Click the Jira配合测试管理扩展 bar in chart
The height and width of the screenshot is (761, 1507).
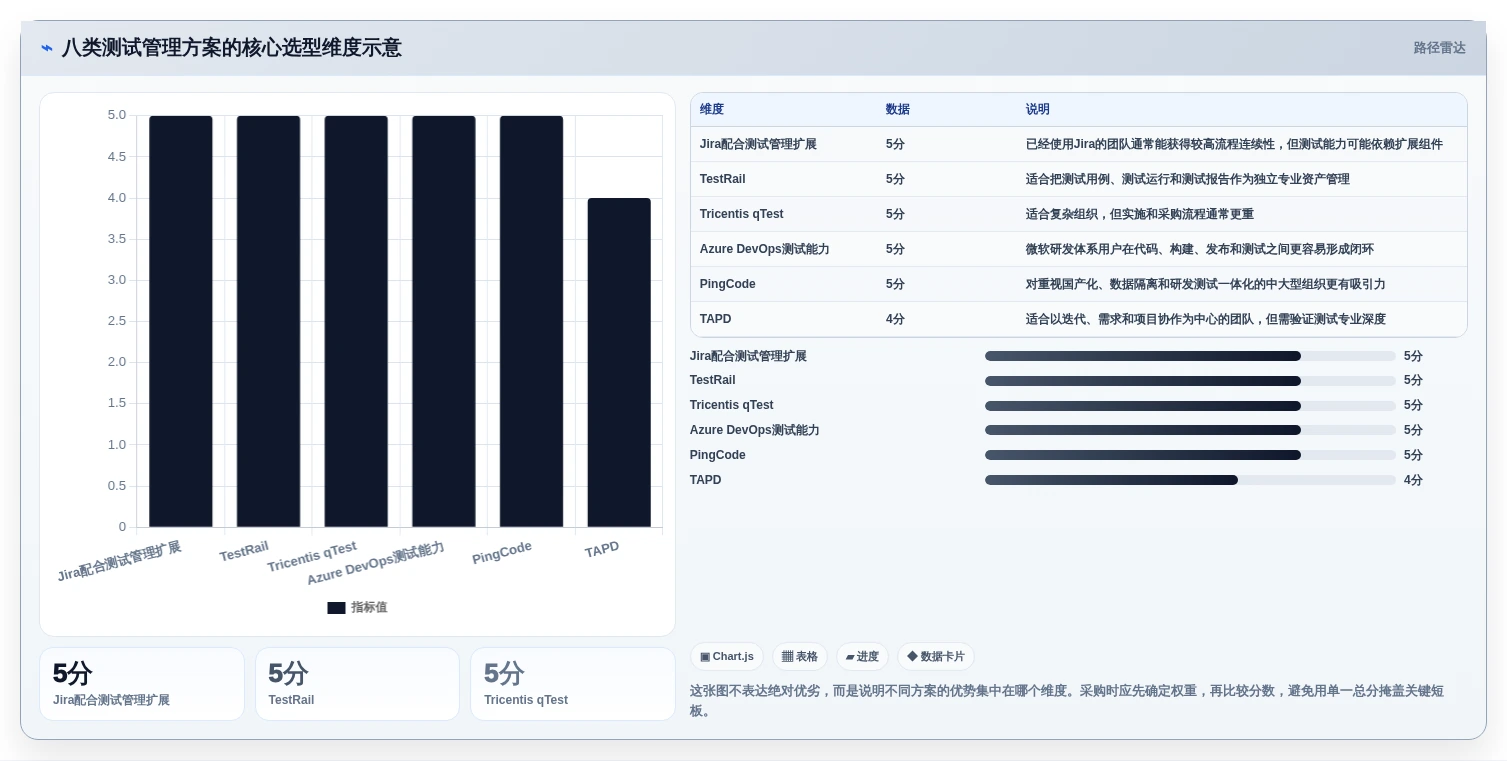(181, 321)
